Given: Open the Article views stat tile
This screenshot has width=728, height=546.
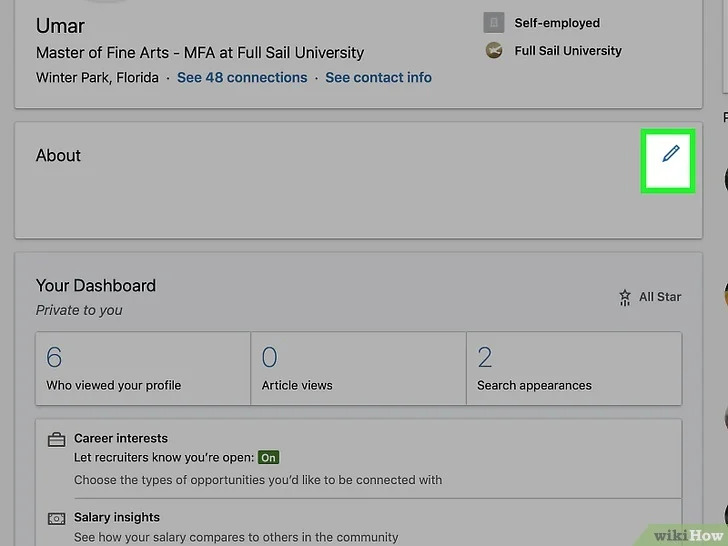Looking at the screenshot, I should (358, 368).
